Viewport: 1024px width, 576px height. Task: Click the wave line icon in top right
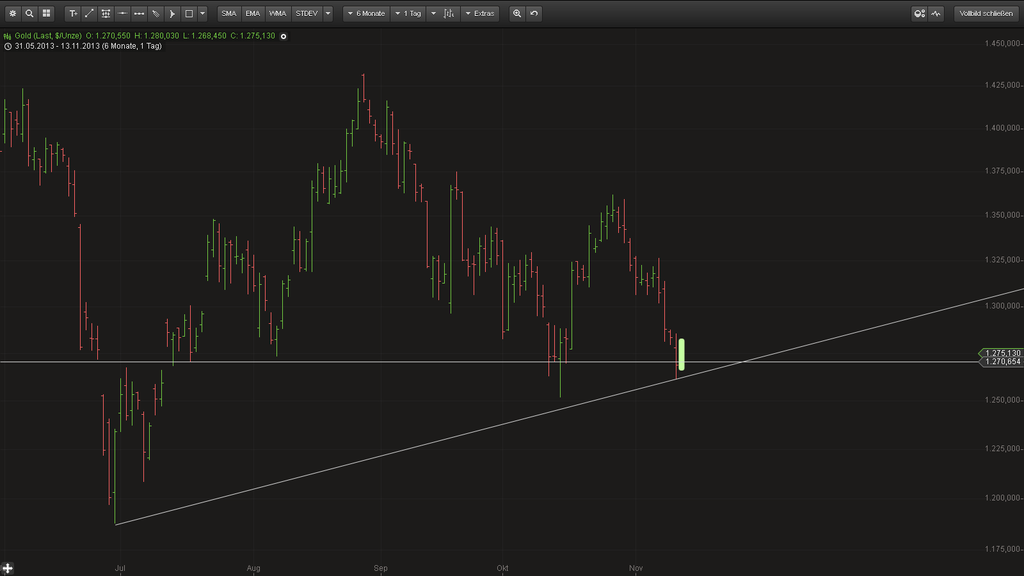936,13
